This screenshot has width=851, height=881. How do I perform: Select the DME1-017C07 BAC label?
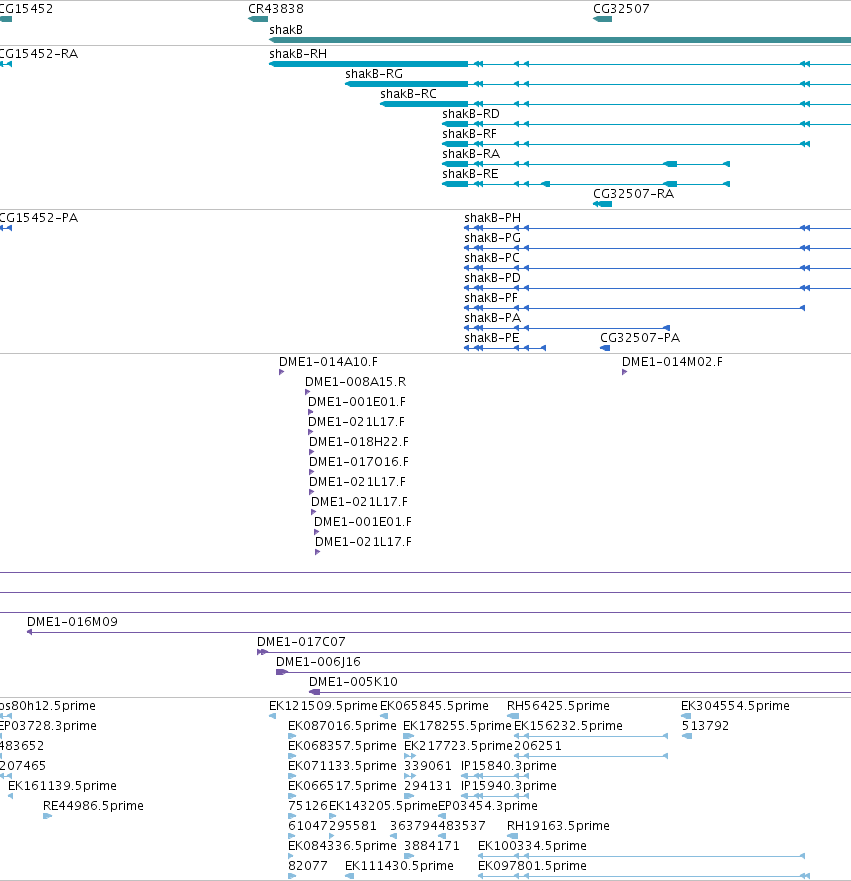(301, 642)
